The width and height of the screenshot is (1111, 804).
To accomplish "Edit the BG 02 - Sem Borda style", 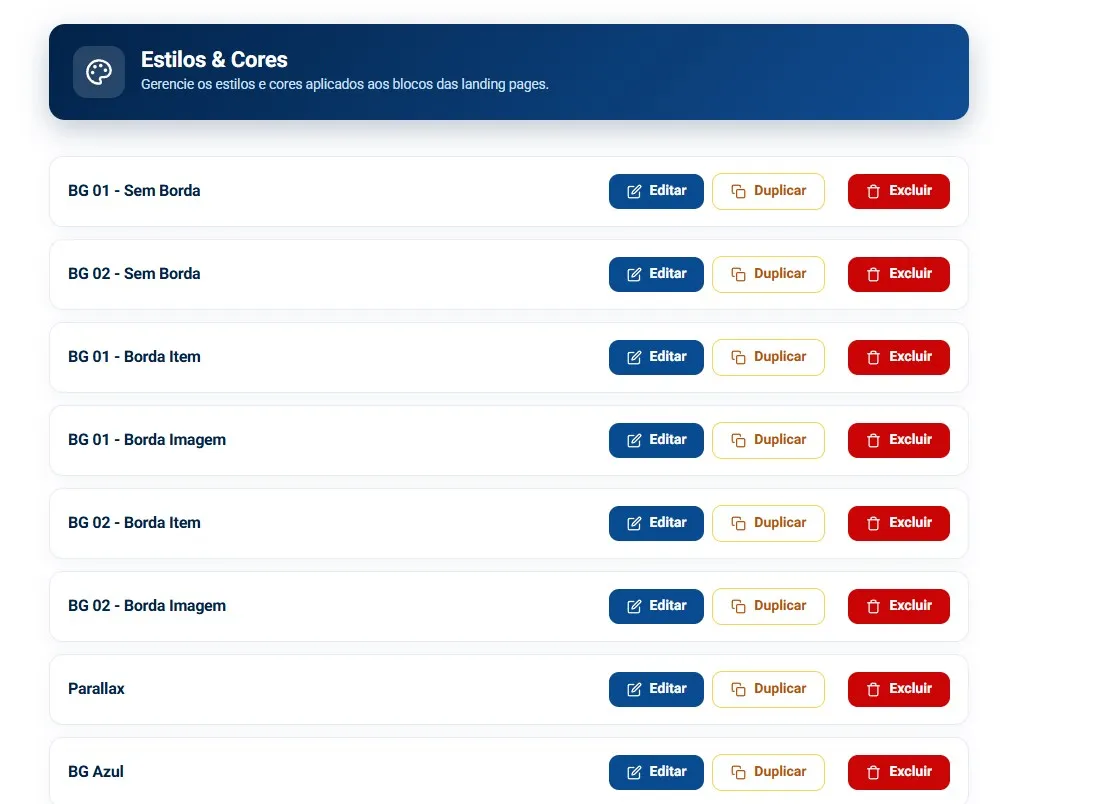I will click(656, 274).
